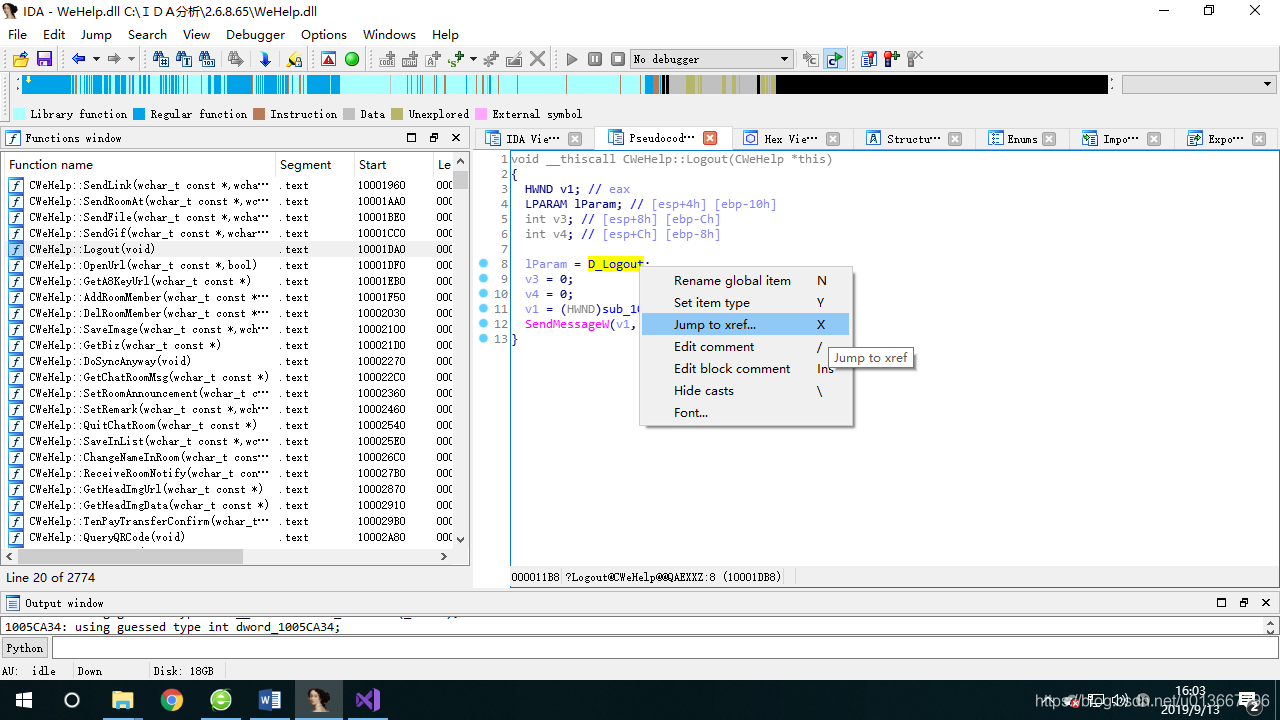Click the Jump forward arrow
The image size is (1280, 720).
114,59
